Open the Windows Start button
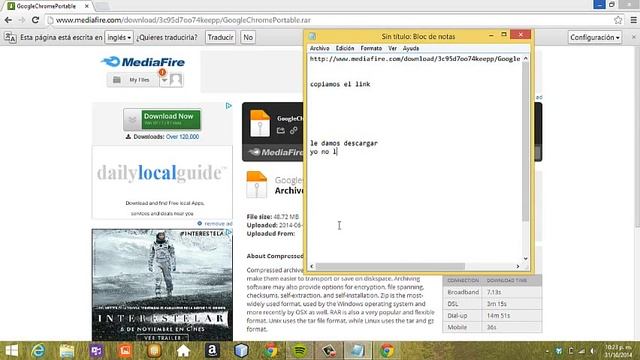Image resolution: width=640 pixels, height=360 pixels. [11, 351]
